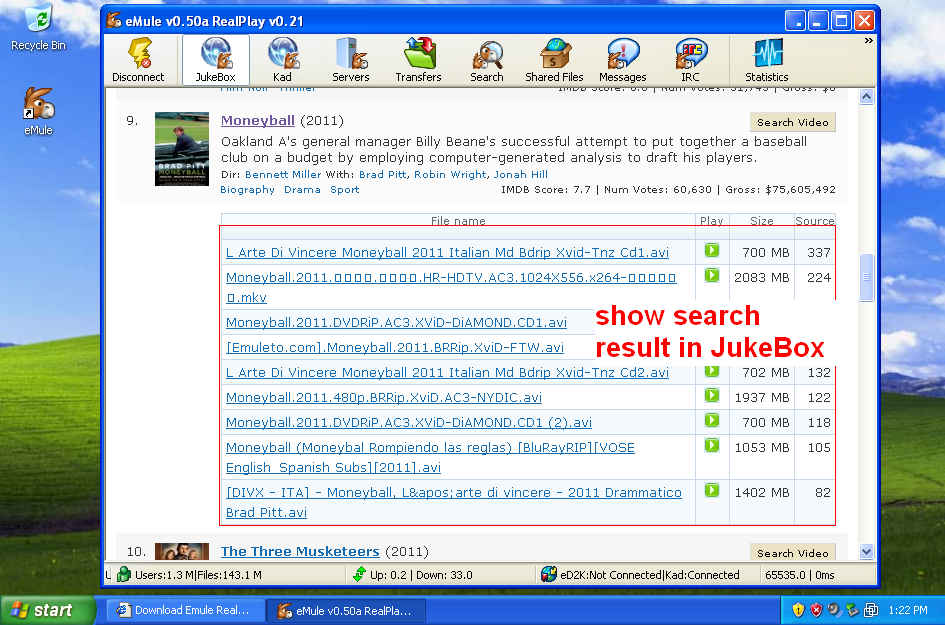Click The Three Musketeers poster thumbnail
This screenshot has height=625, width=945.
182,551
